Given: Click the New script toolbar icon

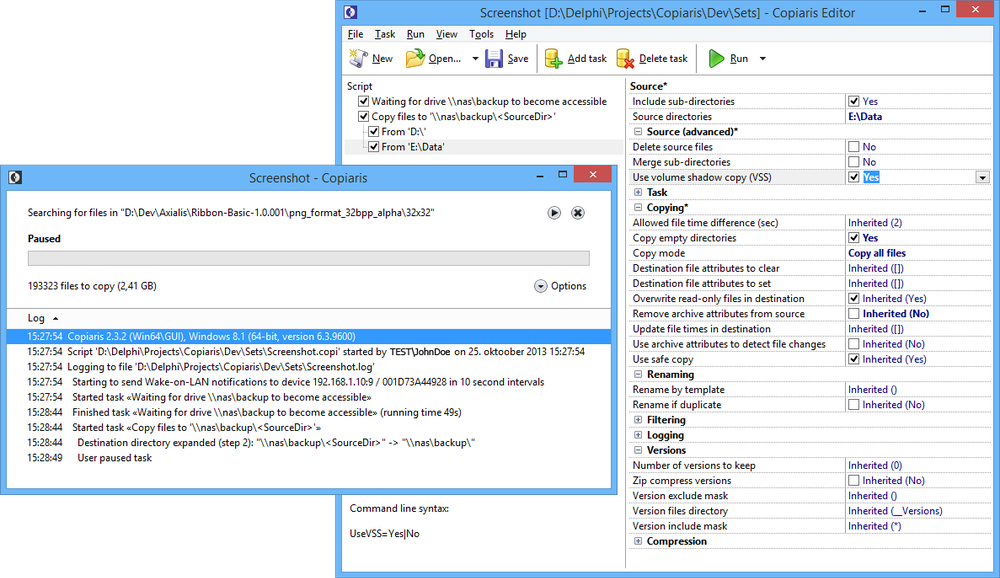Looking at the screenshot, I should pos(358,58).
